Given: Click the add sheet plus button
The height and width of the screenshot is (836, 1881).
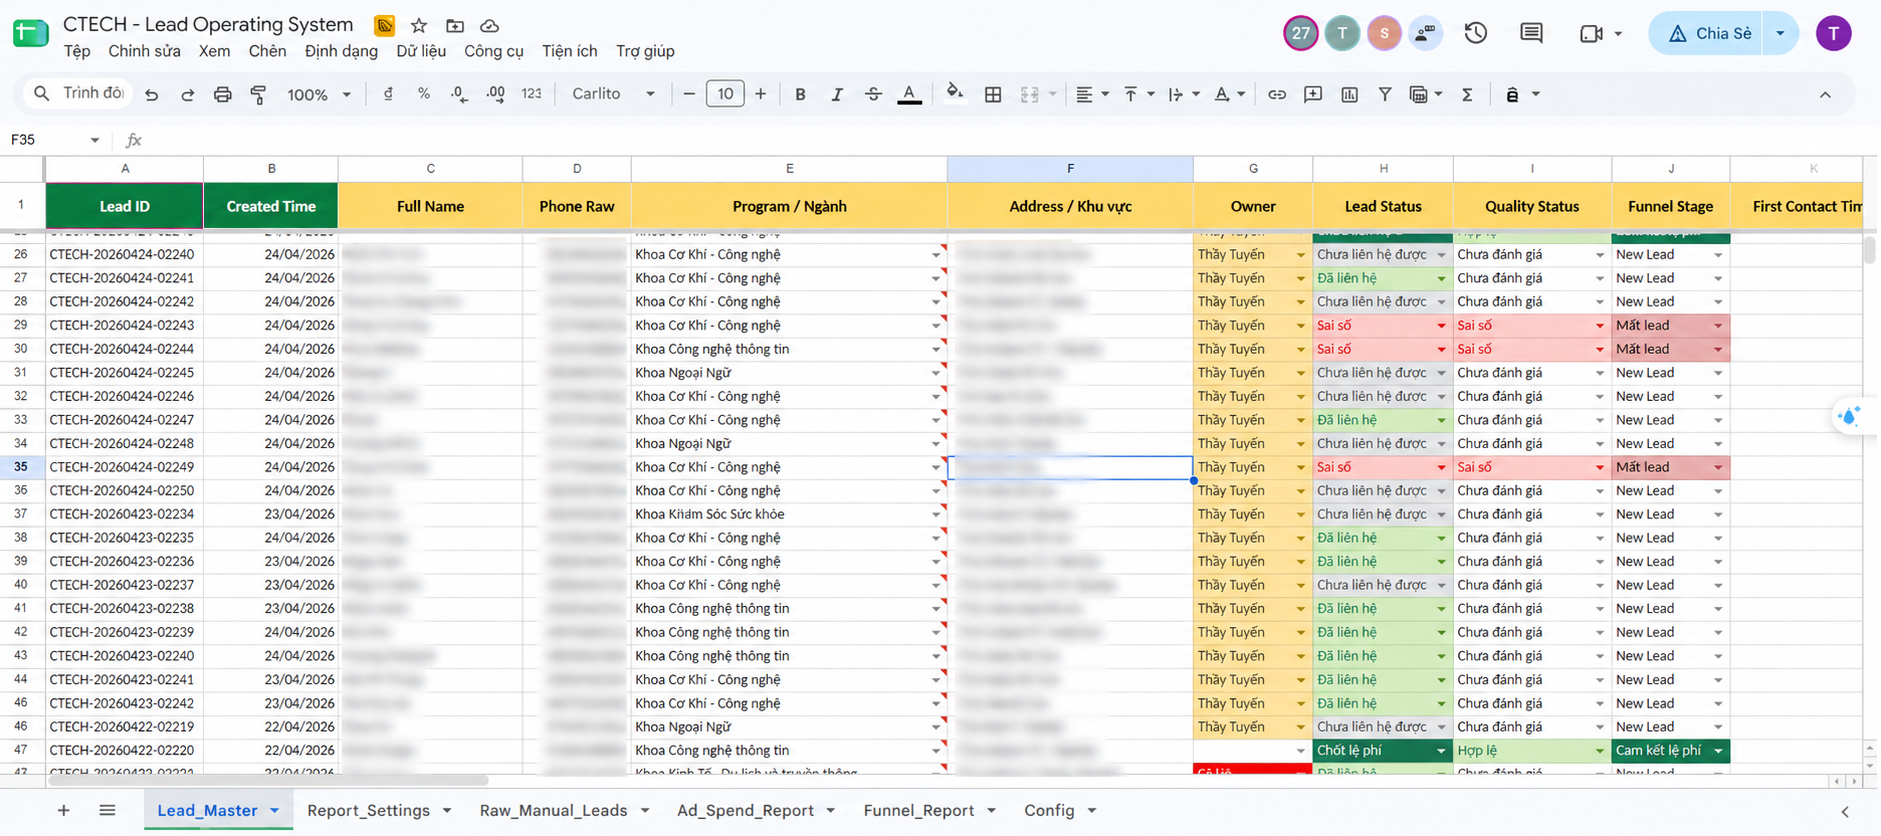Looking at the screenshot, I should pos(63,810).
